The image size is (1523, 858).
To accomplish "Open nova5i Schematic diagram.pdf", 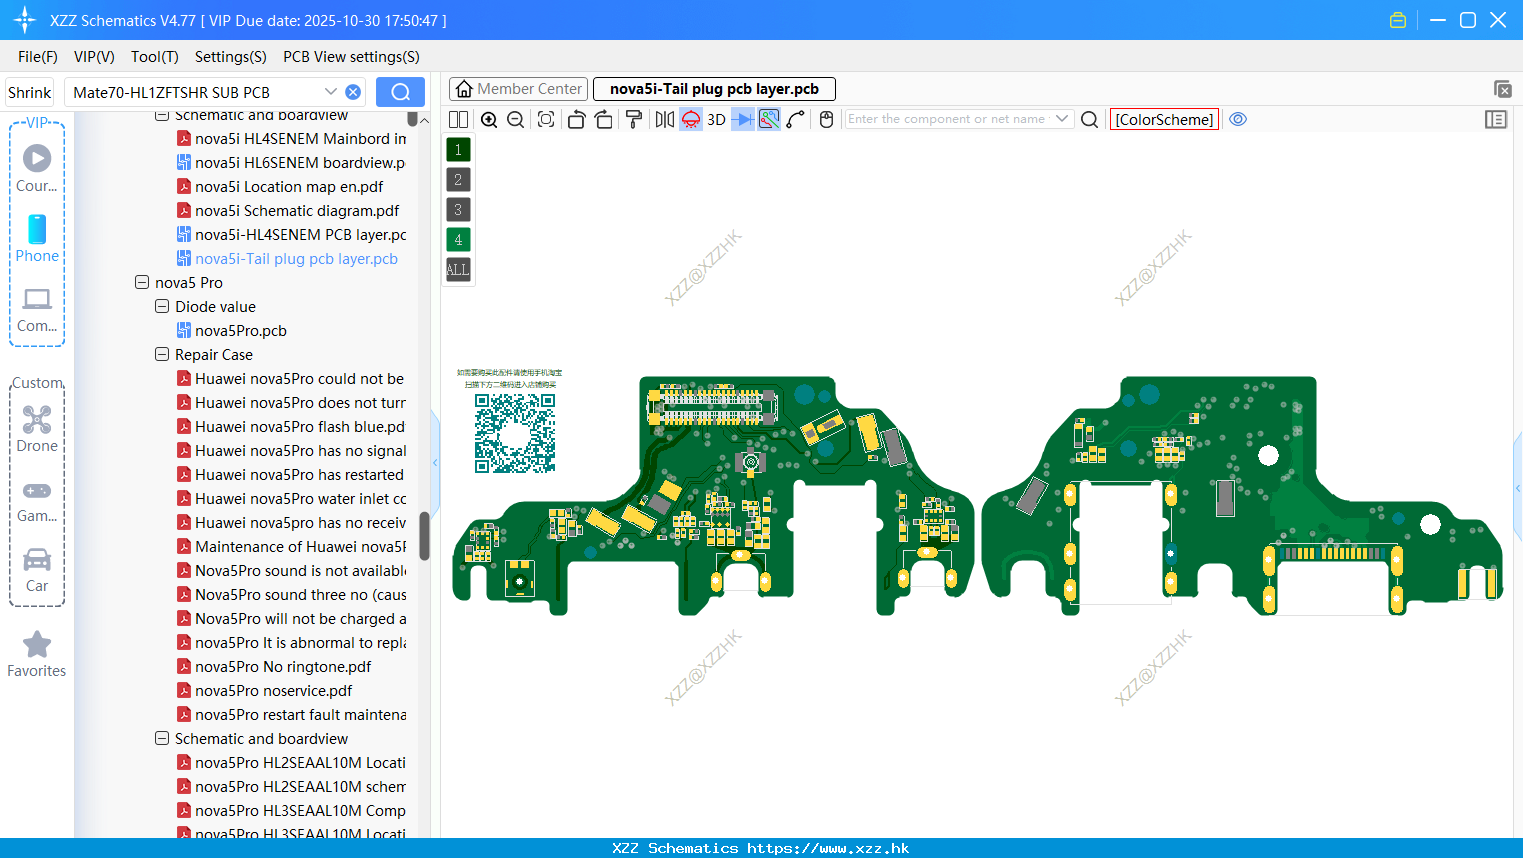I will (x=297, y=211).
